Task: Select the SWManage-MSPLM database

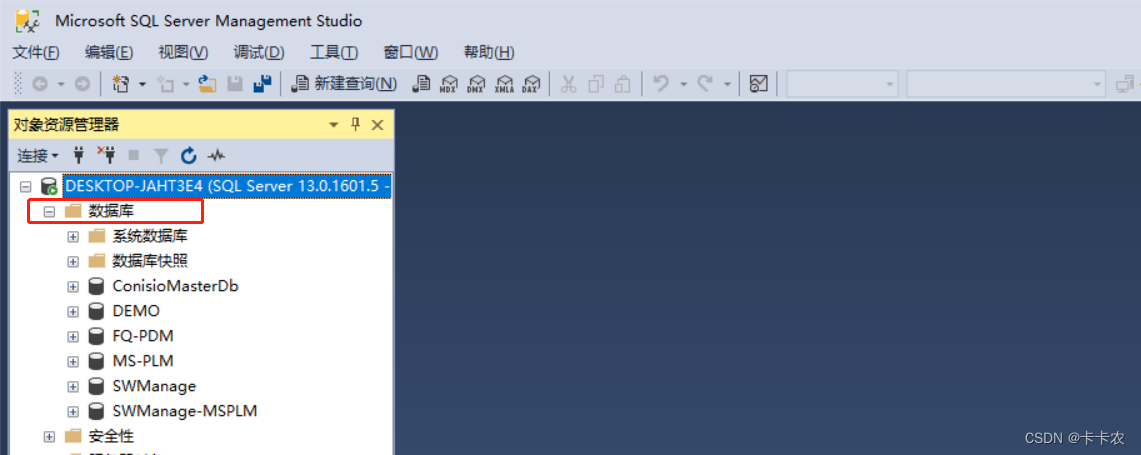Action: pyautogui.click(x=185, y=411)
